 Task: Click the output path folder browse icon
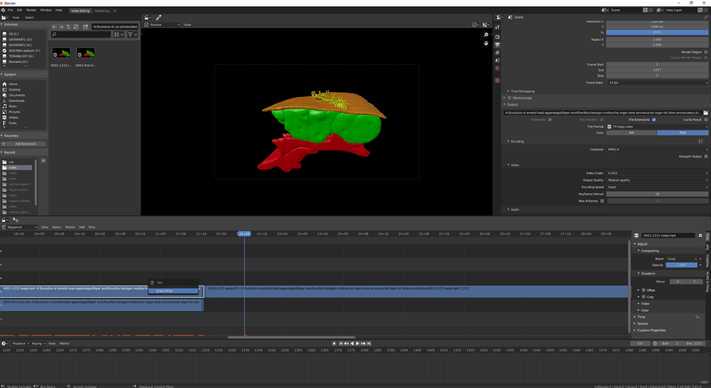(x=706, y=112)
